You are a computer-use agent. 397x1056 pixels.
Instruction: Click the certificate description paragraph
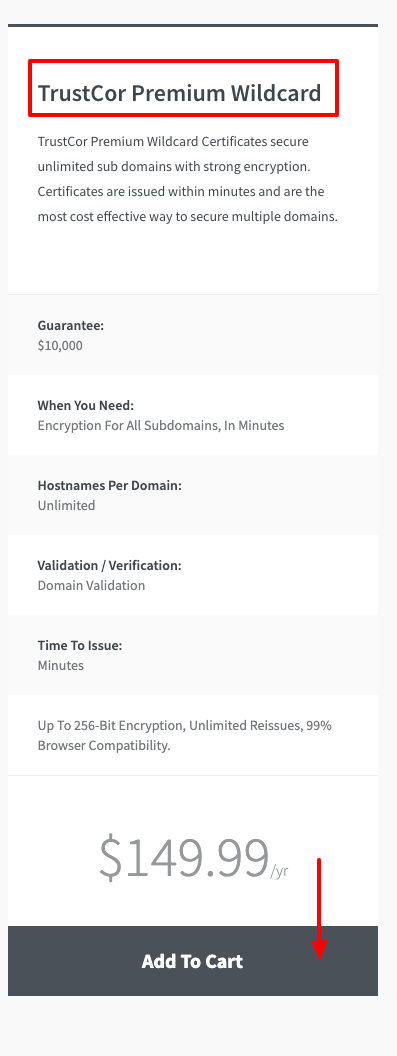[187, 179]
